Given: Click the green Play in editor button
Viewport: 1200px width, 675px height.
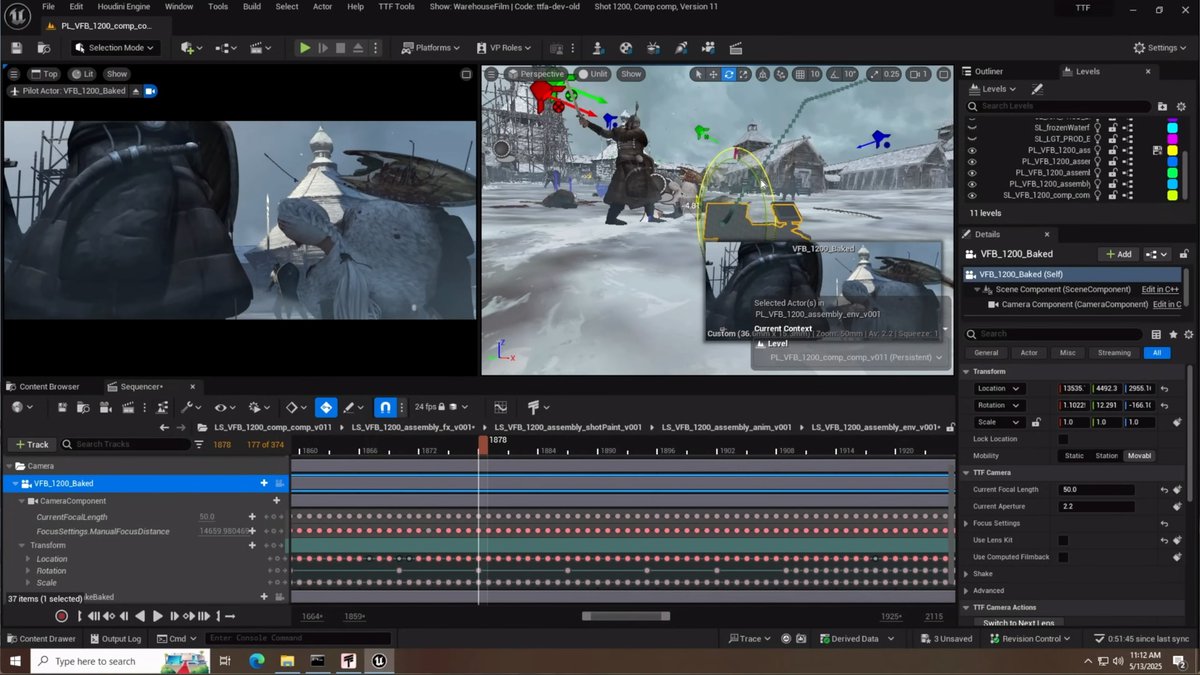Looking at the screenshot, I should click(305, 48).
